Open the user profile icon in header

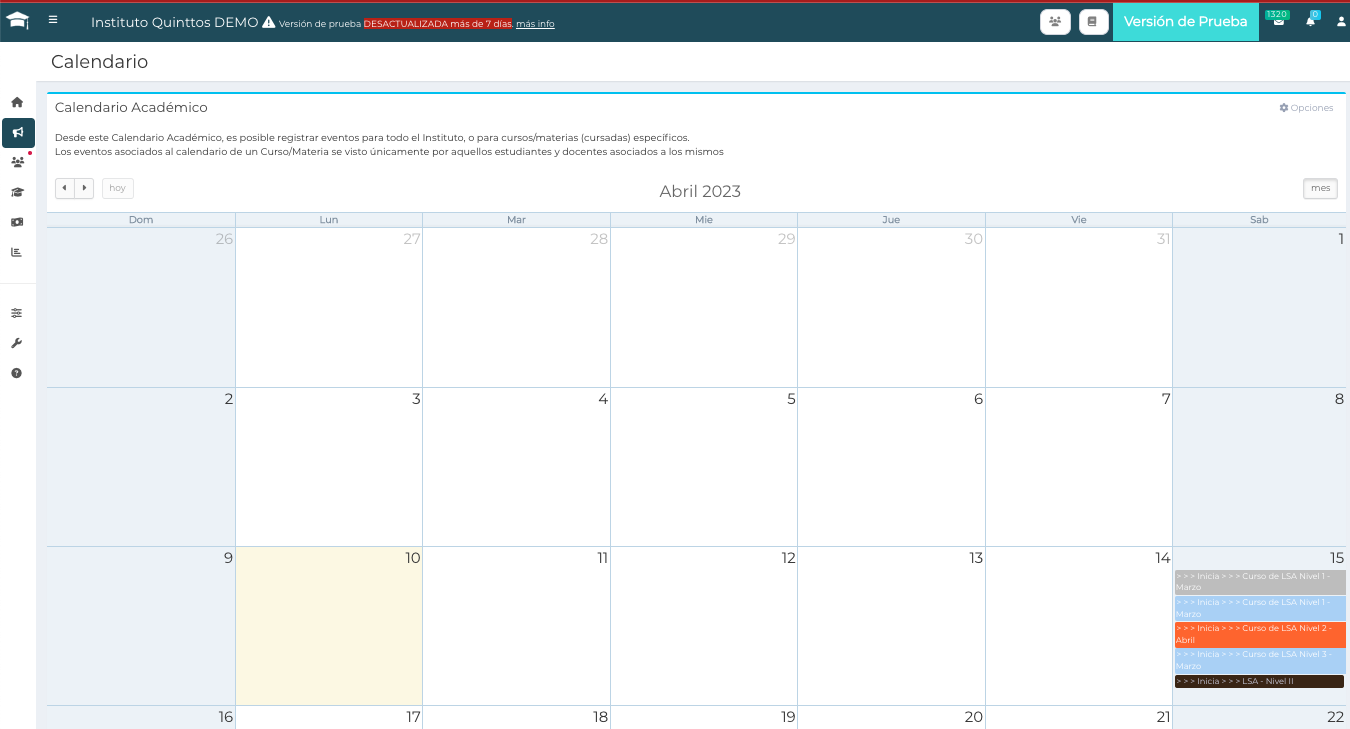point(1341,21)
